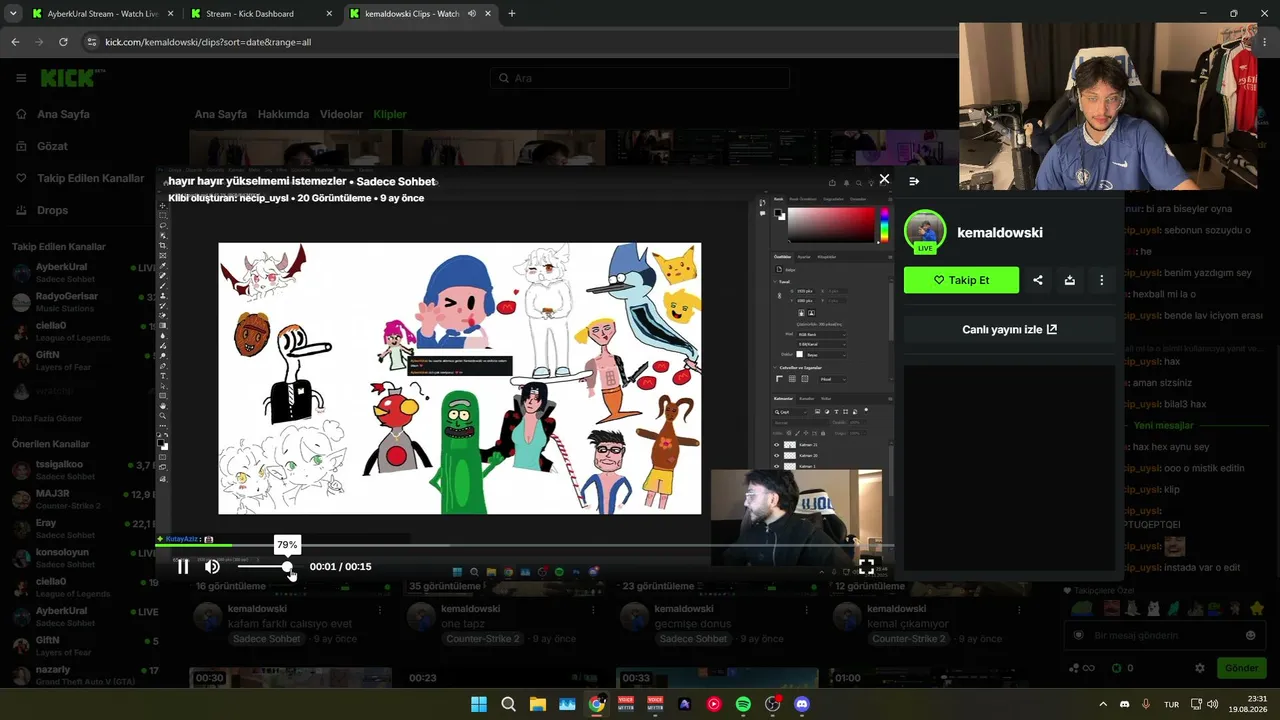Open options for 'kafam farklı calısıyo evet' clip
Viewport: 1280px width, 720px height.
(379, 609)
